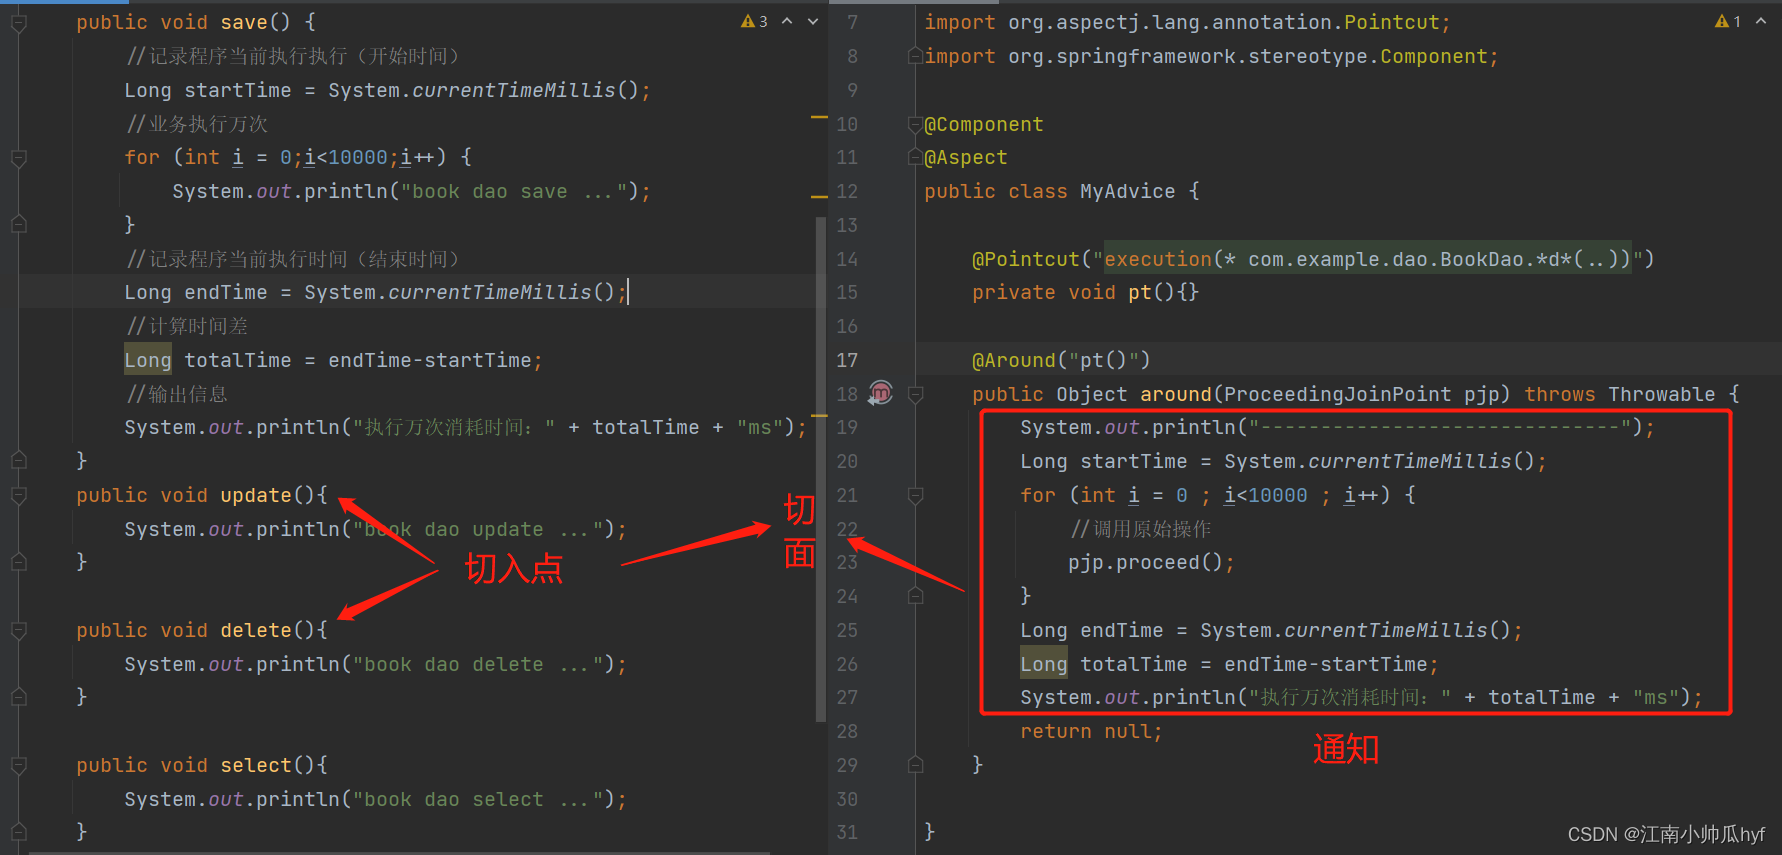Click line number 7 in gutter
This screenshot has width=1782, height=855.
pyautogui.click(x=852, y=22)
